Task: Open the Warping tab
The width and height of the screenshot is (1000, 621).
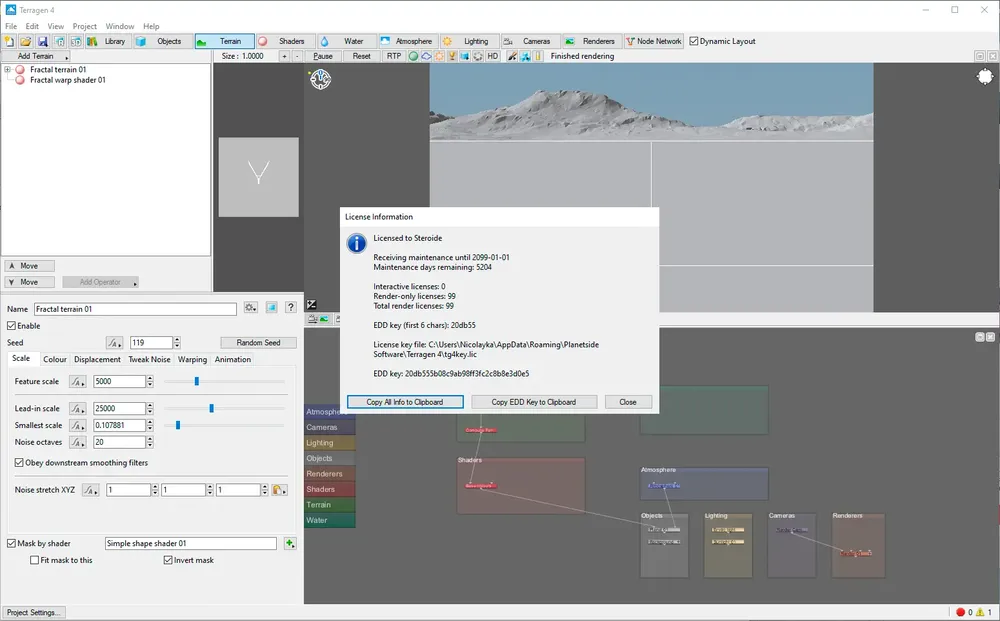Action: pyautogui.click(x=192, y=360)
